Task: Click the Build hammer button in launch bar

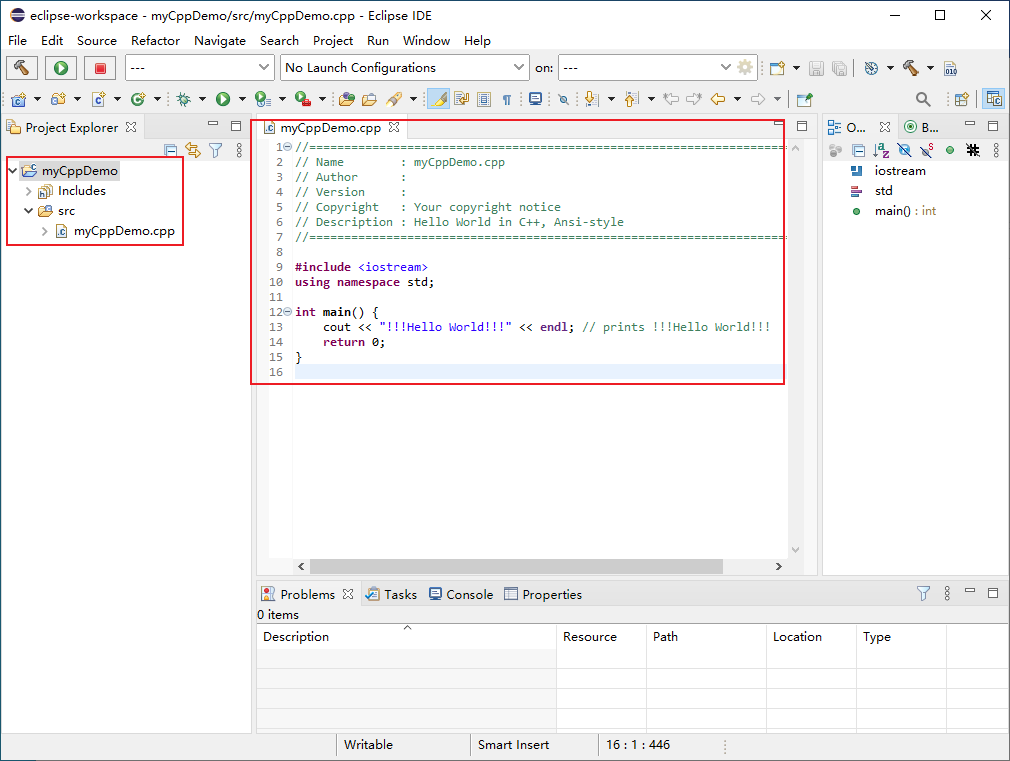Action: coord(22,68)
